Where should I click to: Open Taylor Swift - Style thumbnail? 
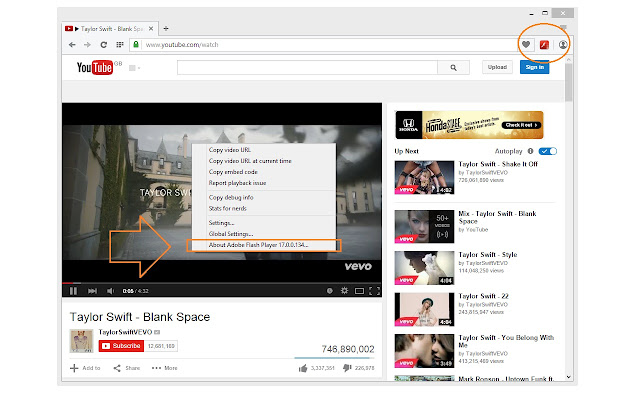(x=424, y=268)
